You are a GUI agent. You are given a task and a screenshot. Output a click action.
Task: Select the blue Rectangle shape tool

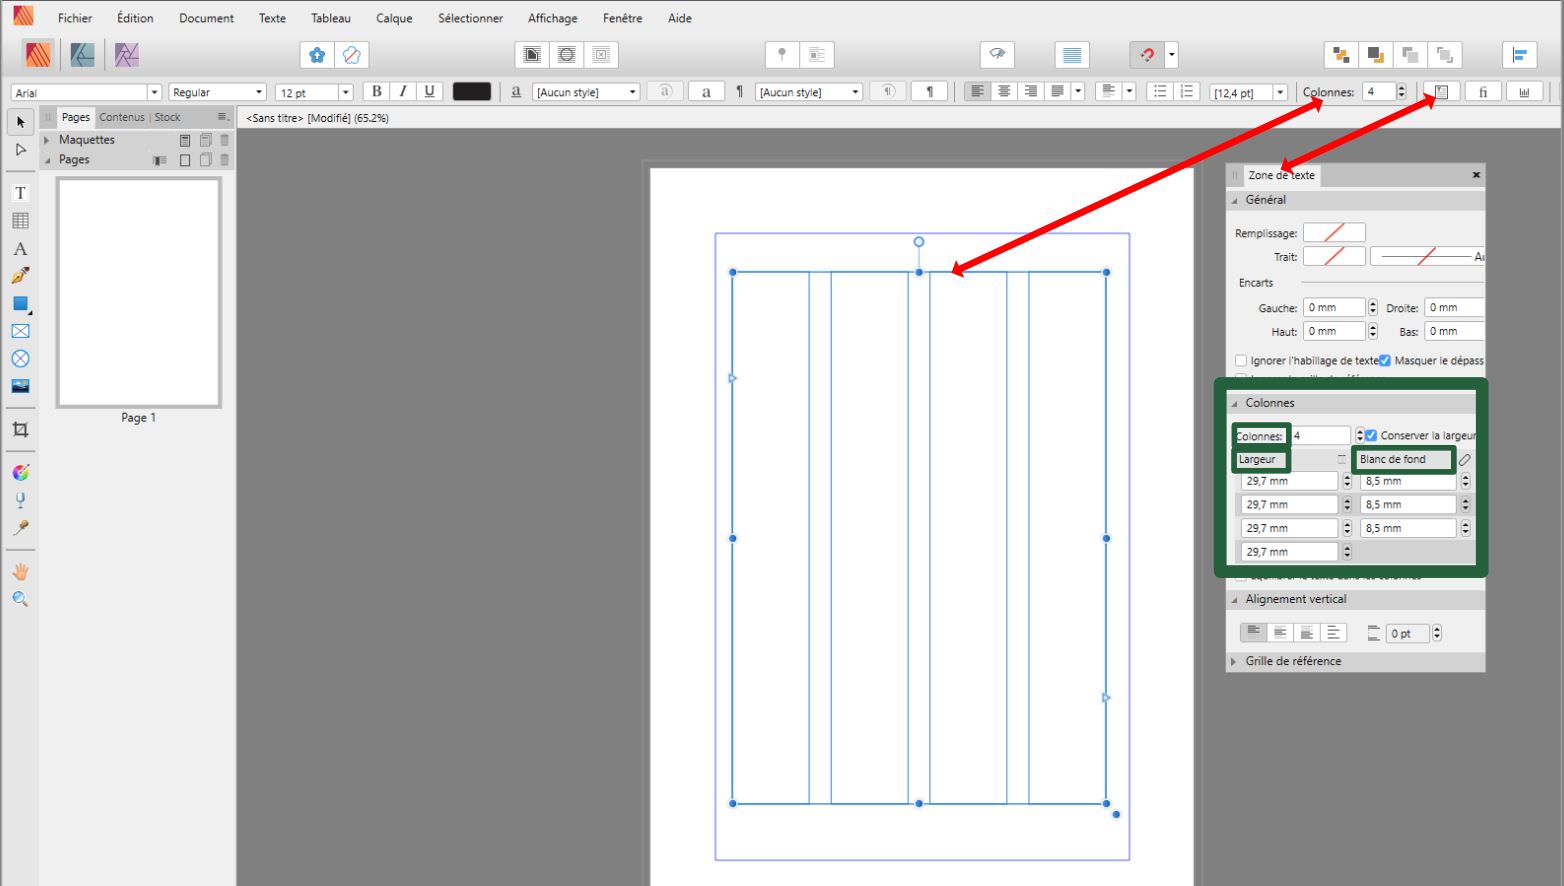click(20, 304)
